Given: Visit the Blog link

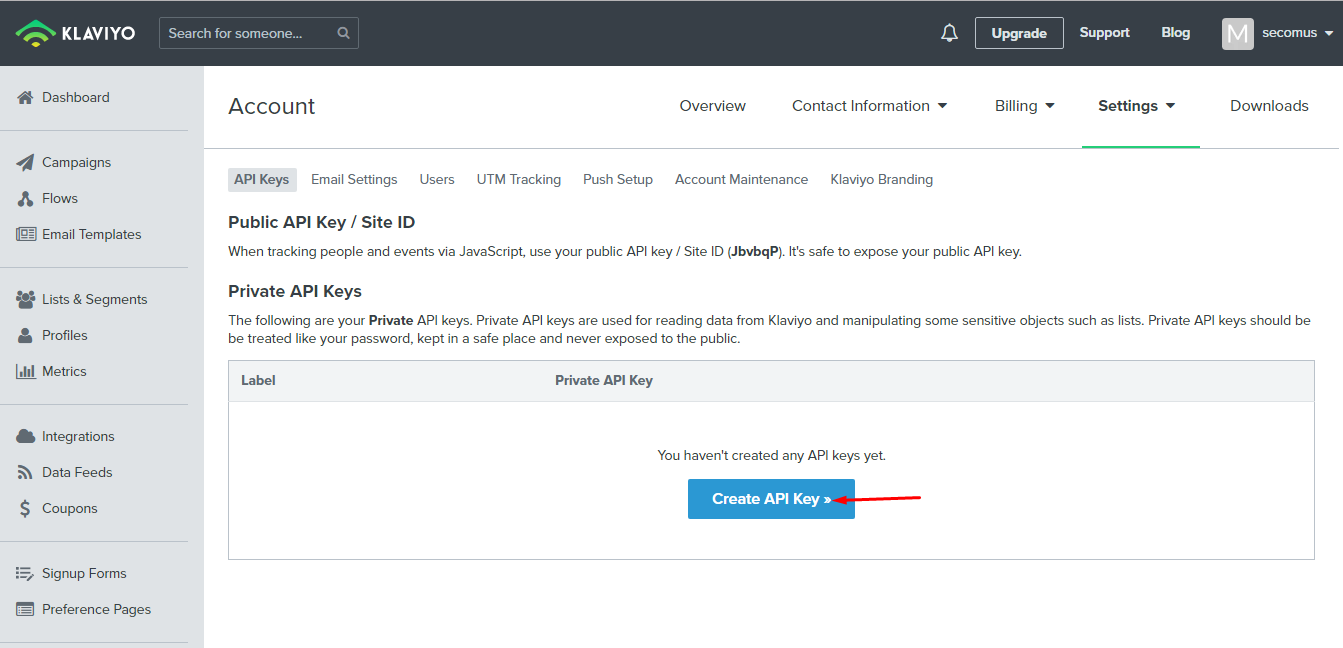Looking at the screenshot, I should [1176, 33].
